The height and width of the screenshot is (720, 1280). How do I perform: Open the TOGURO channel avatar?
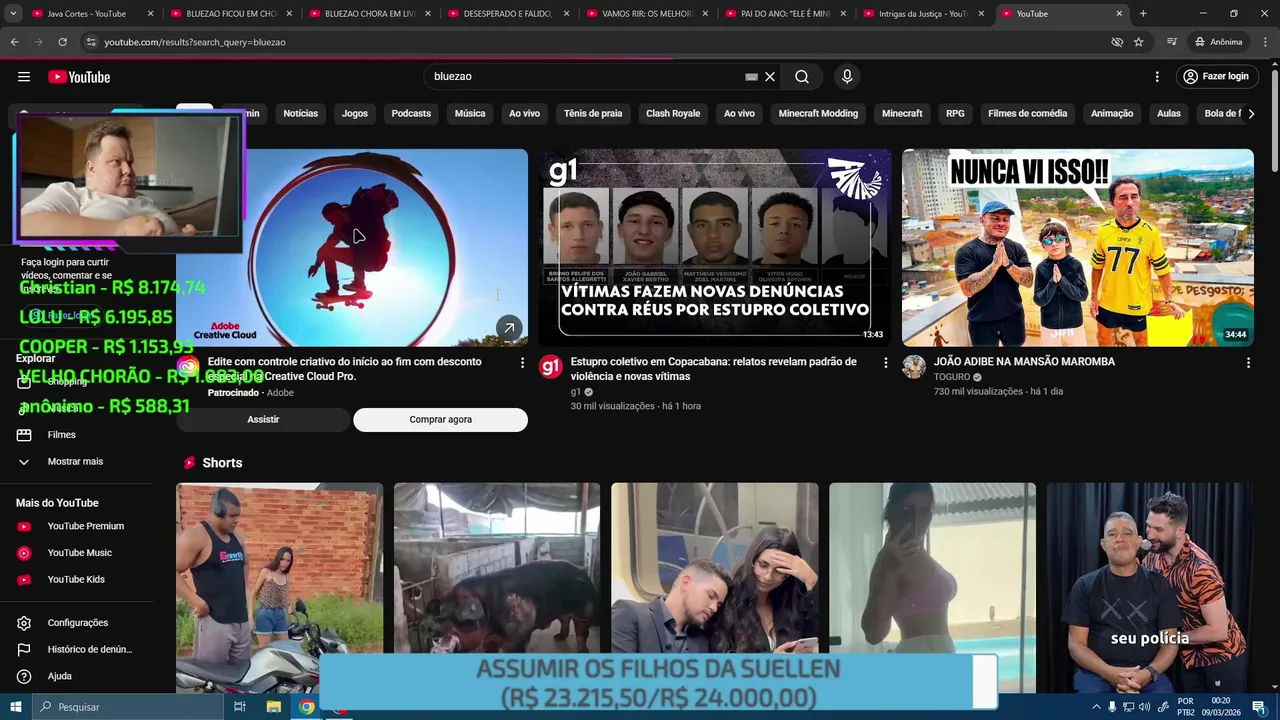tap(914, 367)
